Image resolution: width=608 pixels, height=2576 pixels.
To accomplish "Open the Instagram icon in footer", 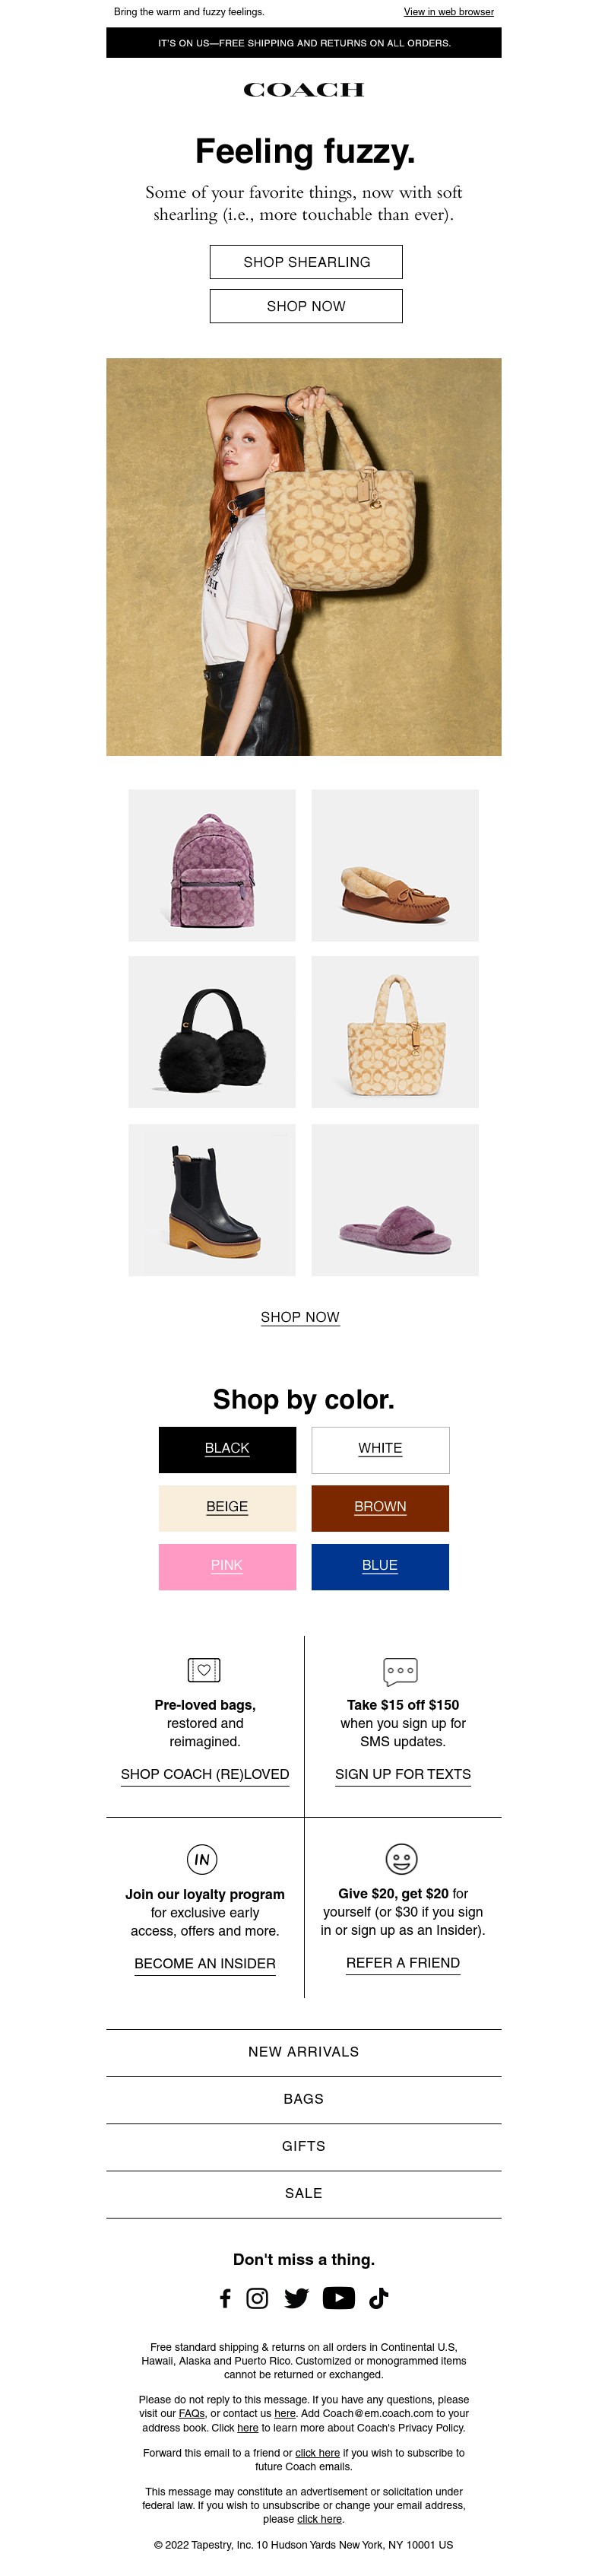I will point(257,2299).
